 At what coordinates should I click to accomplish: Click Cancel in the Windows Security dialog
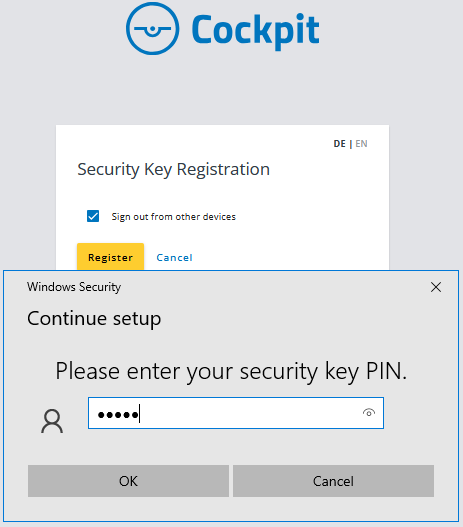[333, 481]
